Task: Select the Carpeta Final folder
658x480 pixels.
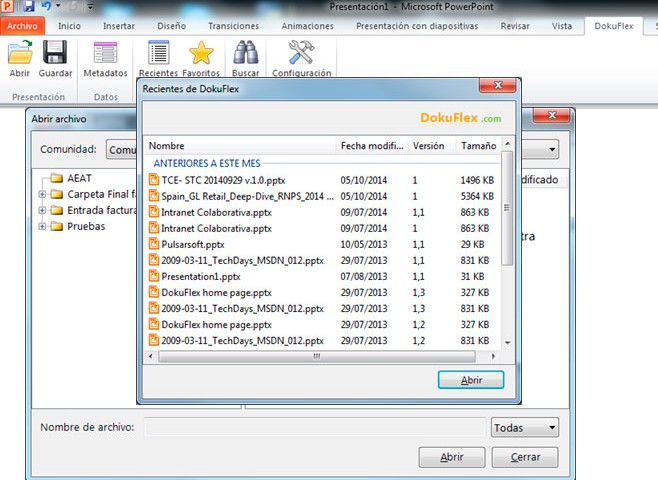Action: [x=94, y=194]
